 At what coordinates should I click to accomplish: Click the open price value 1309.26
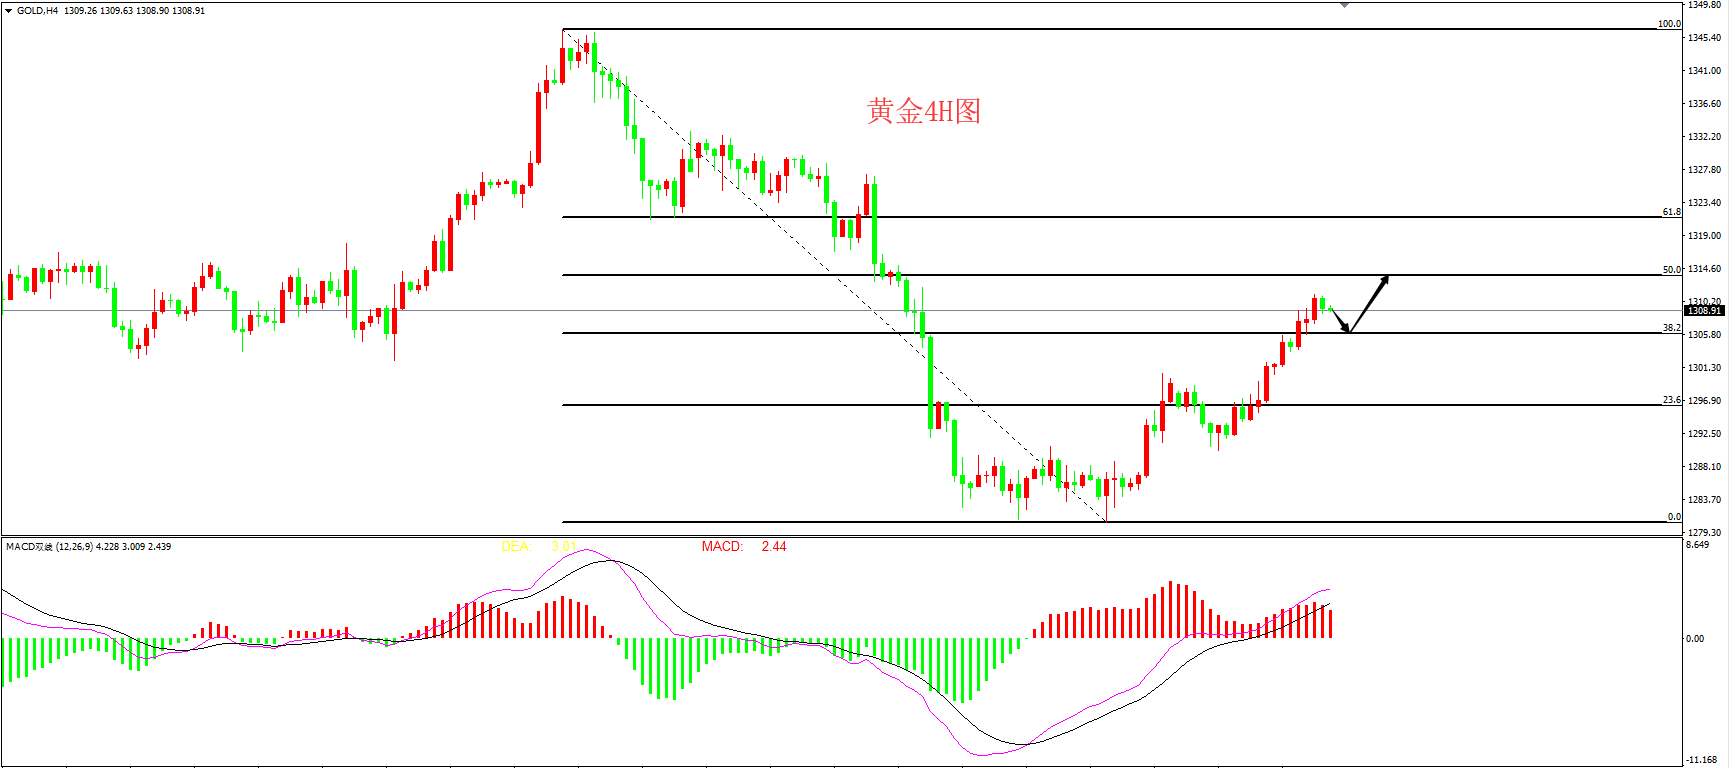click(x=81, y=11)
